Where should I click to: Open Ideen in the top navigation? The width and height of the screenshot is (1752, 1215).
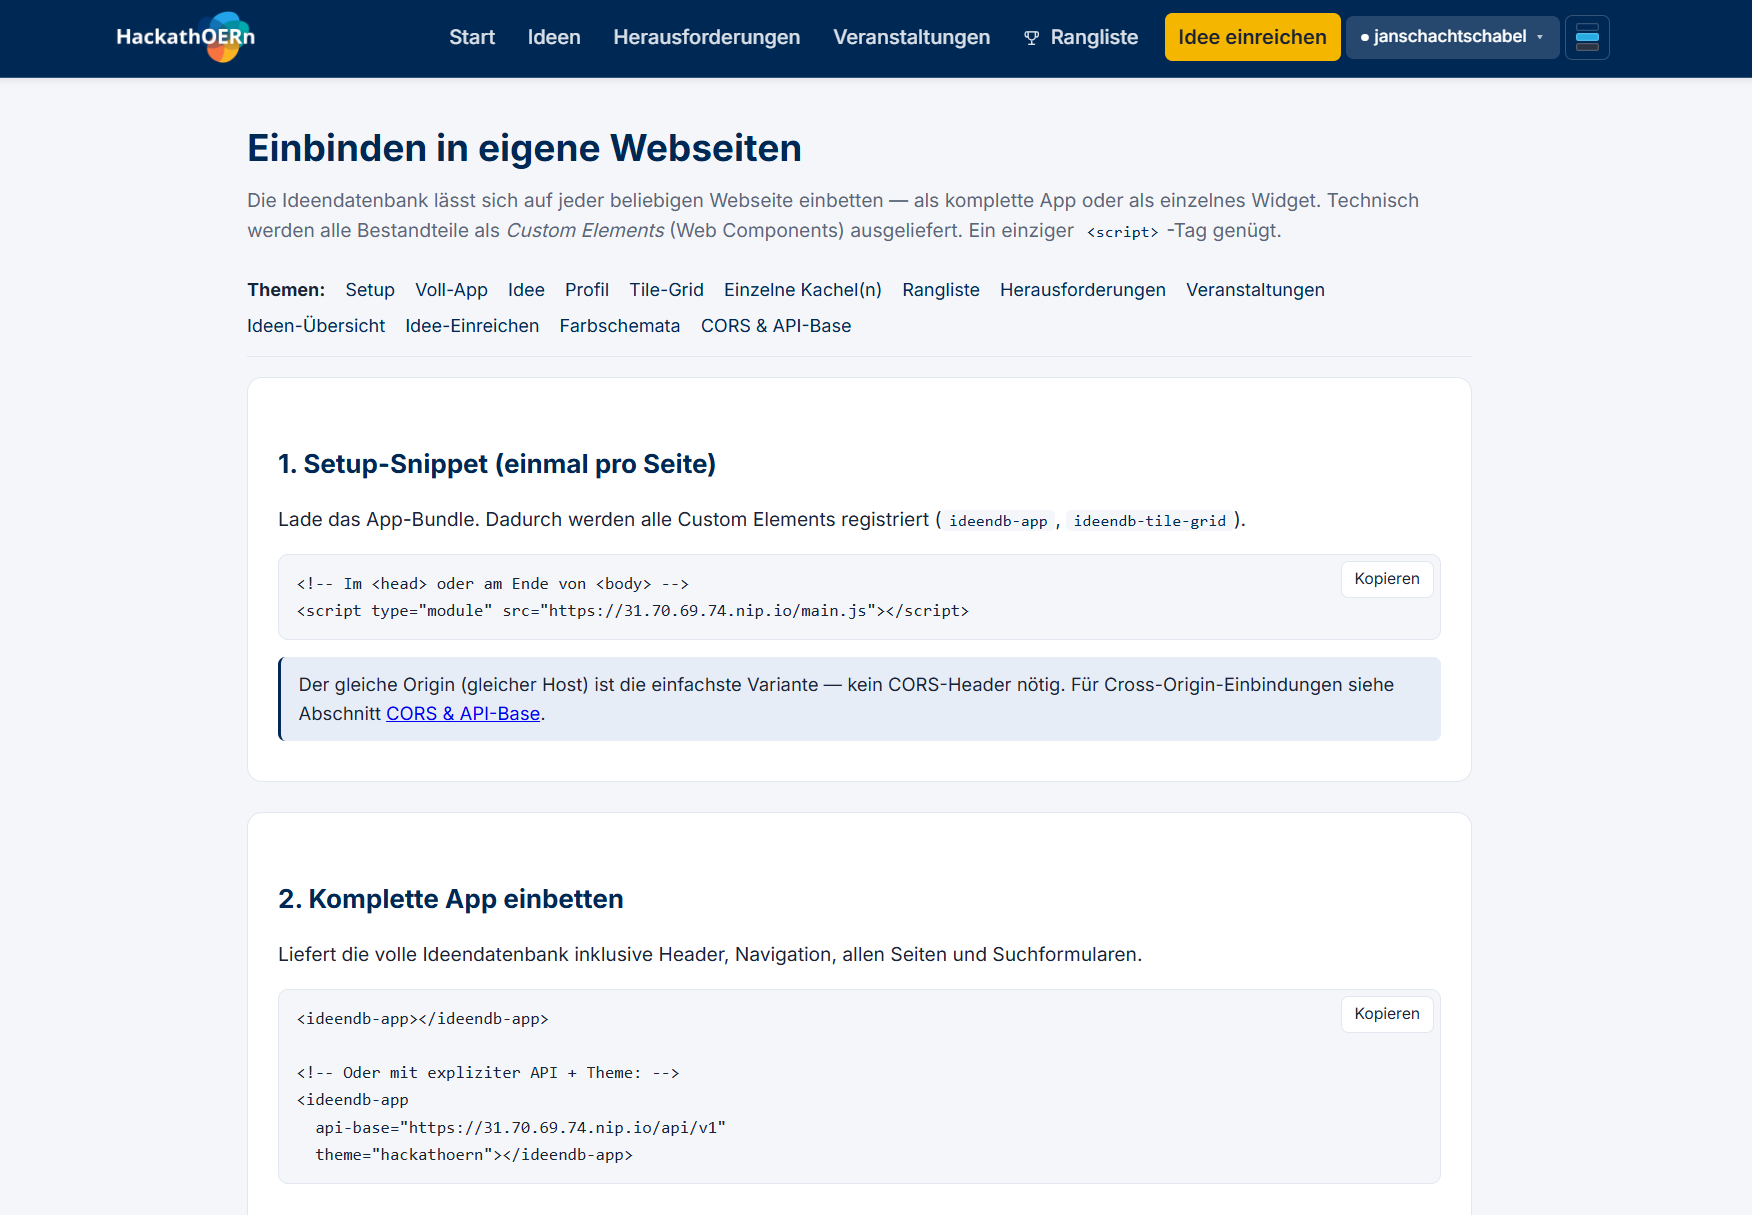tap(554, 37)
